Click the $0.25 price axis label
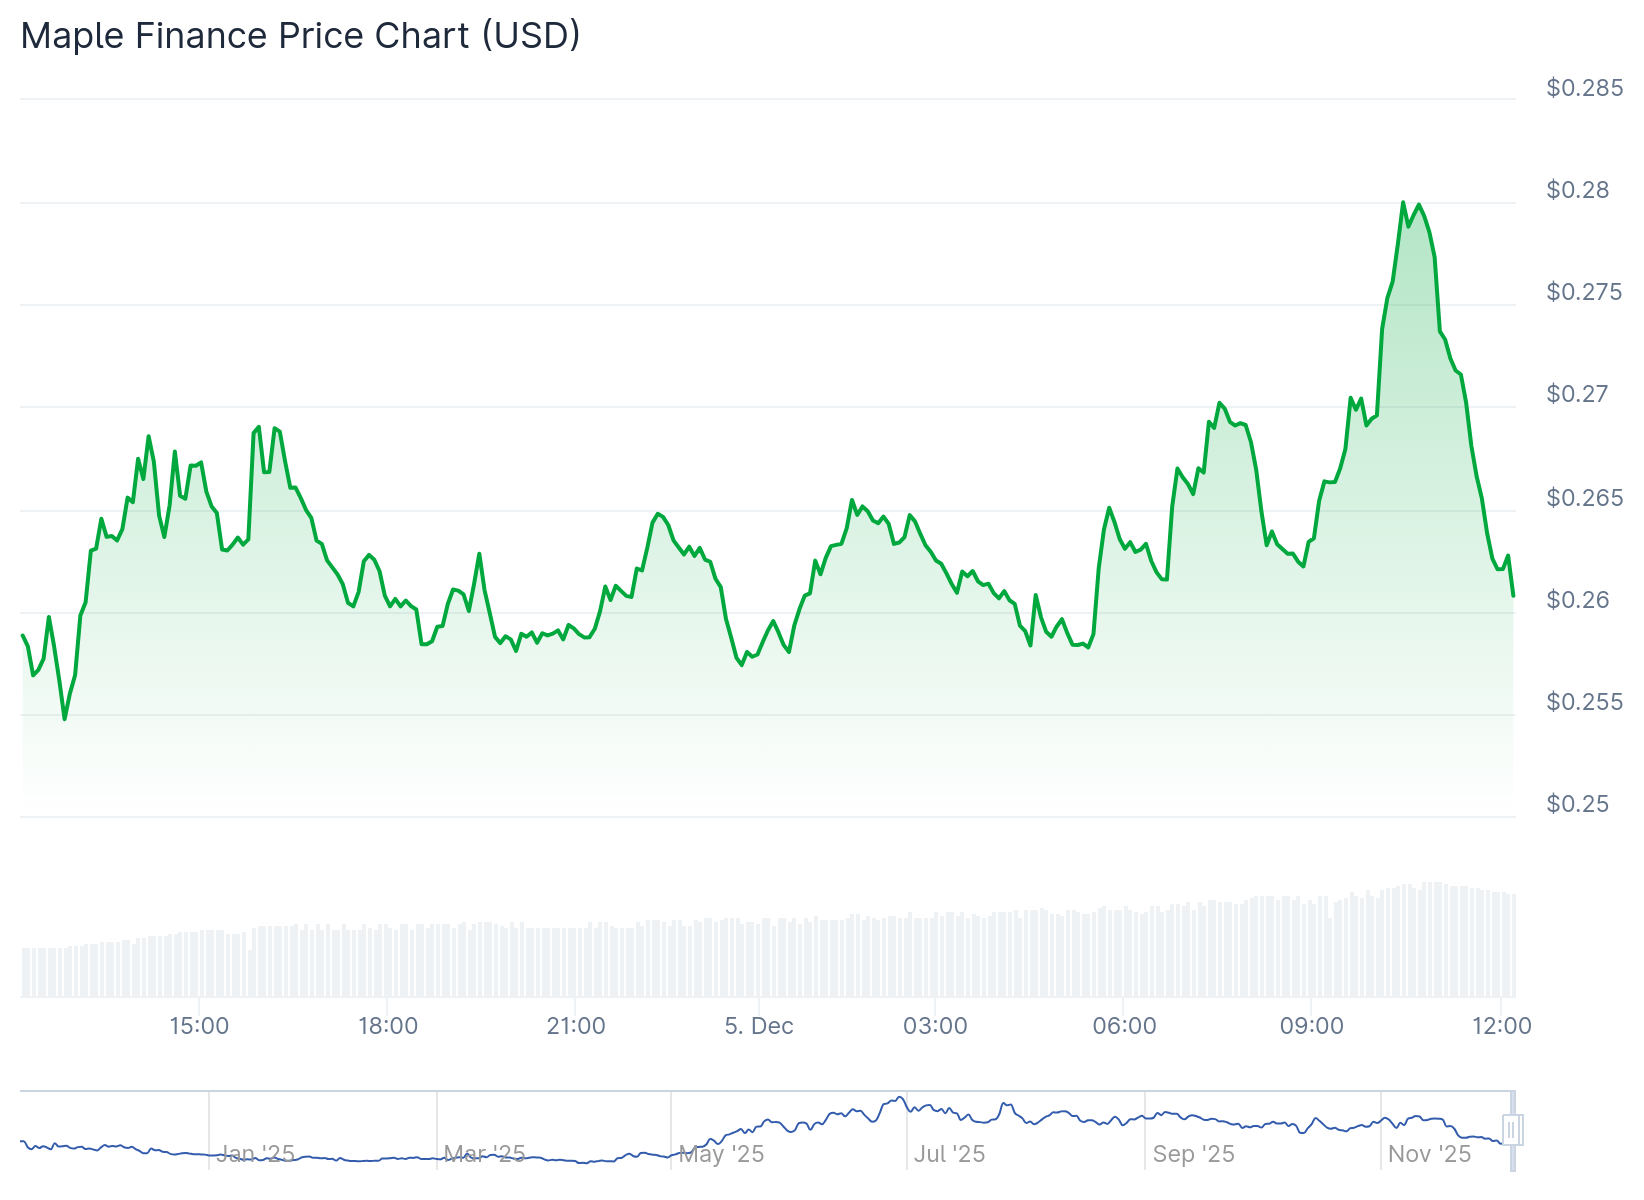The width and height of the screenshot is (1644, 1200). tap(1578, 804)
